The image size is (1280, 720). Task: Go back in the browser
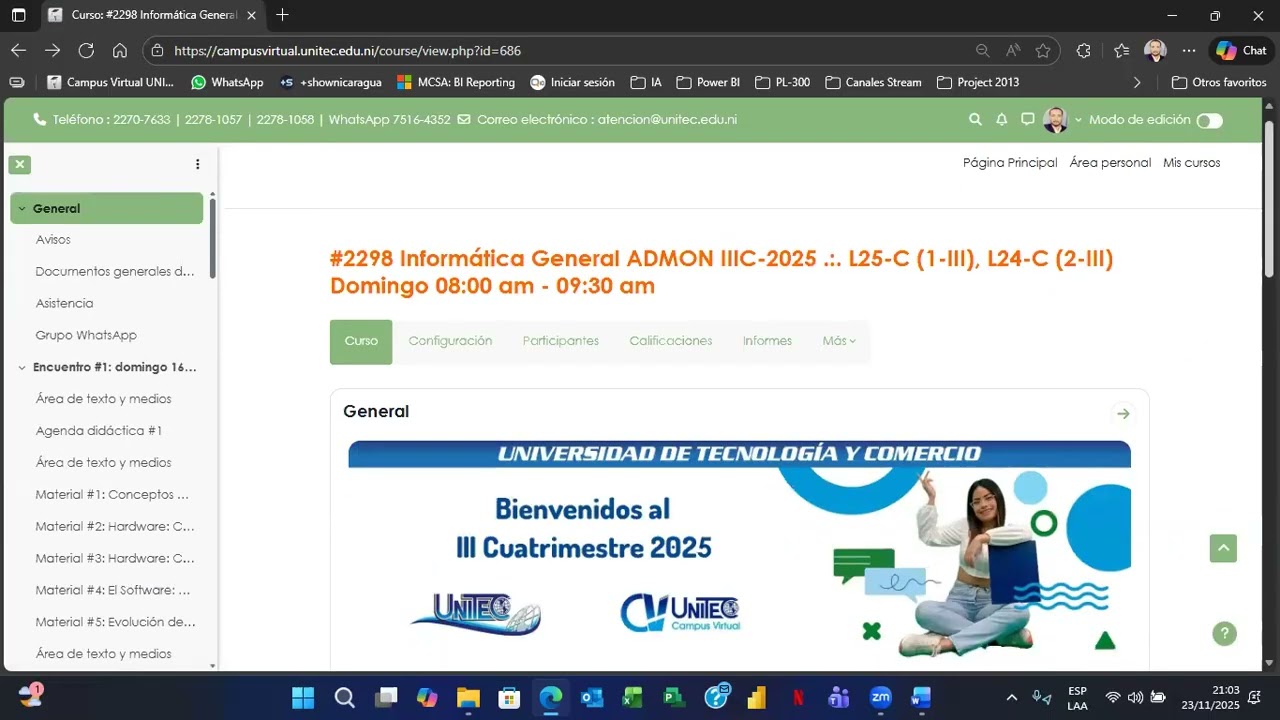(x=19, y=50)
